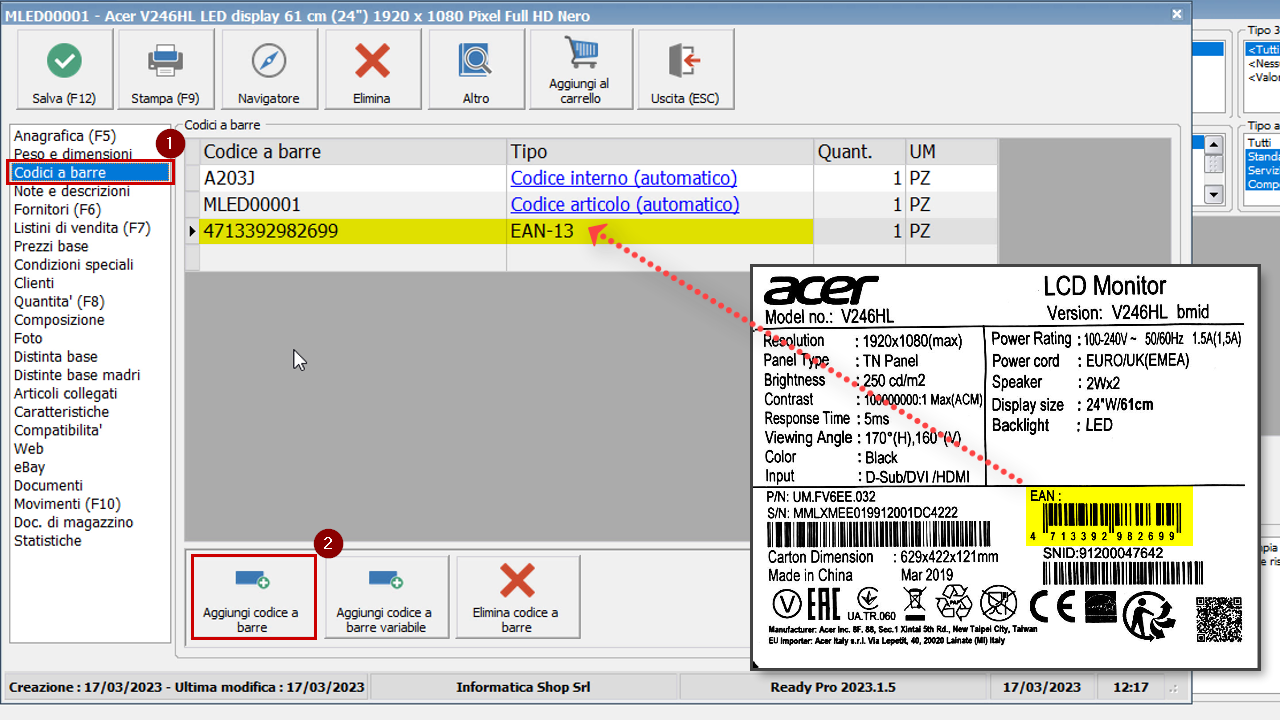1280x720 pixels.
Task: Click the UM column header
Action: coord(951,151)
